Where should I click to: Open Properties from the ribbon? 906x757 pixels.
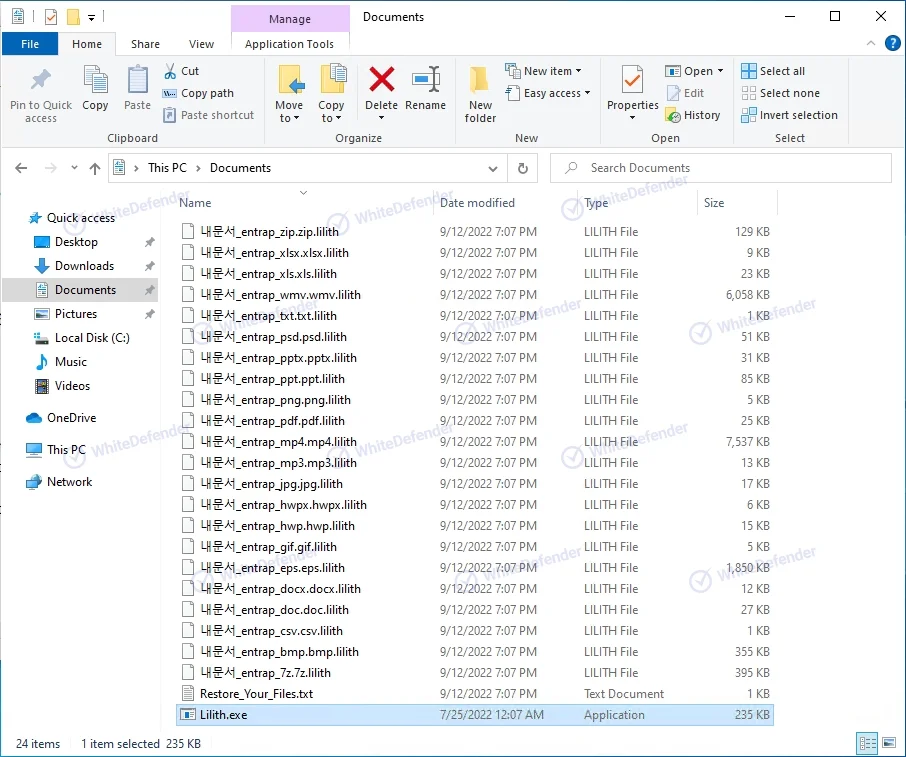click(632, 86)
